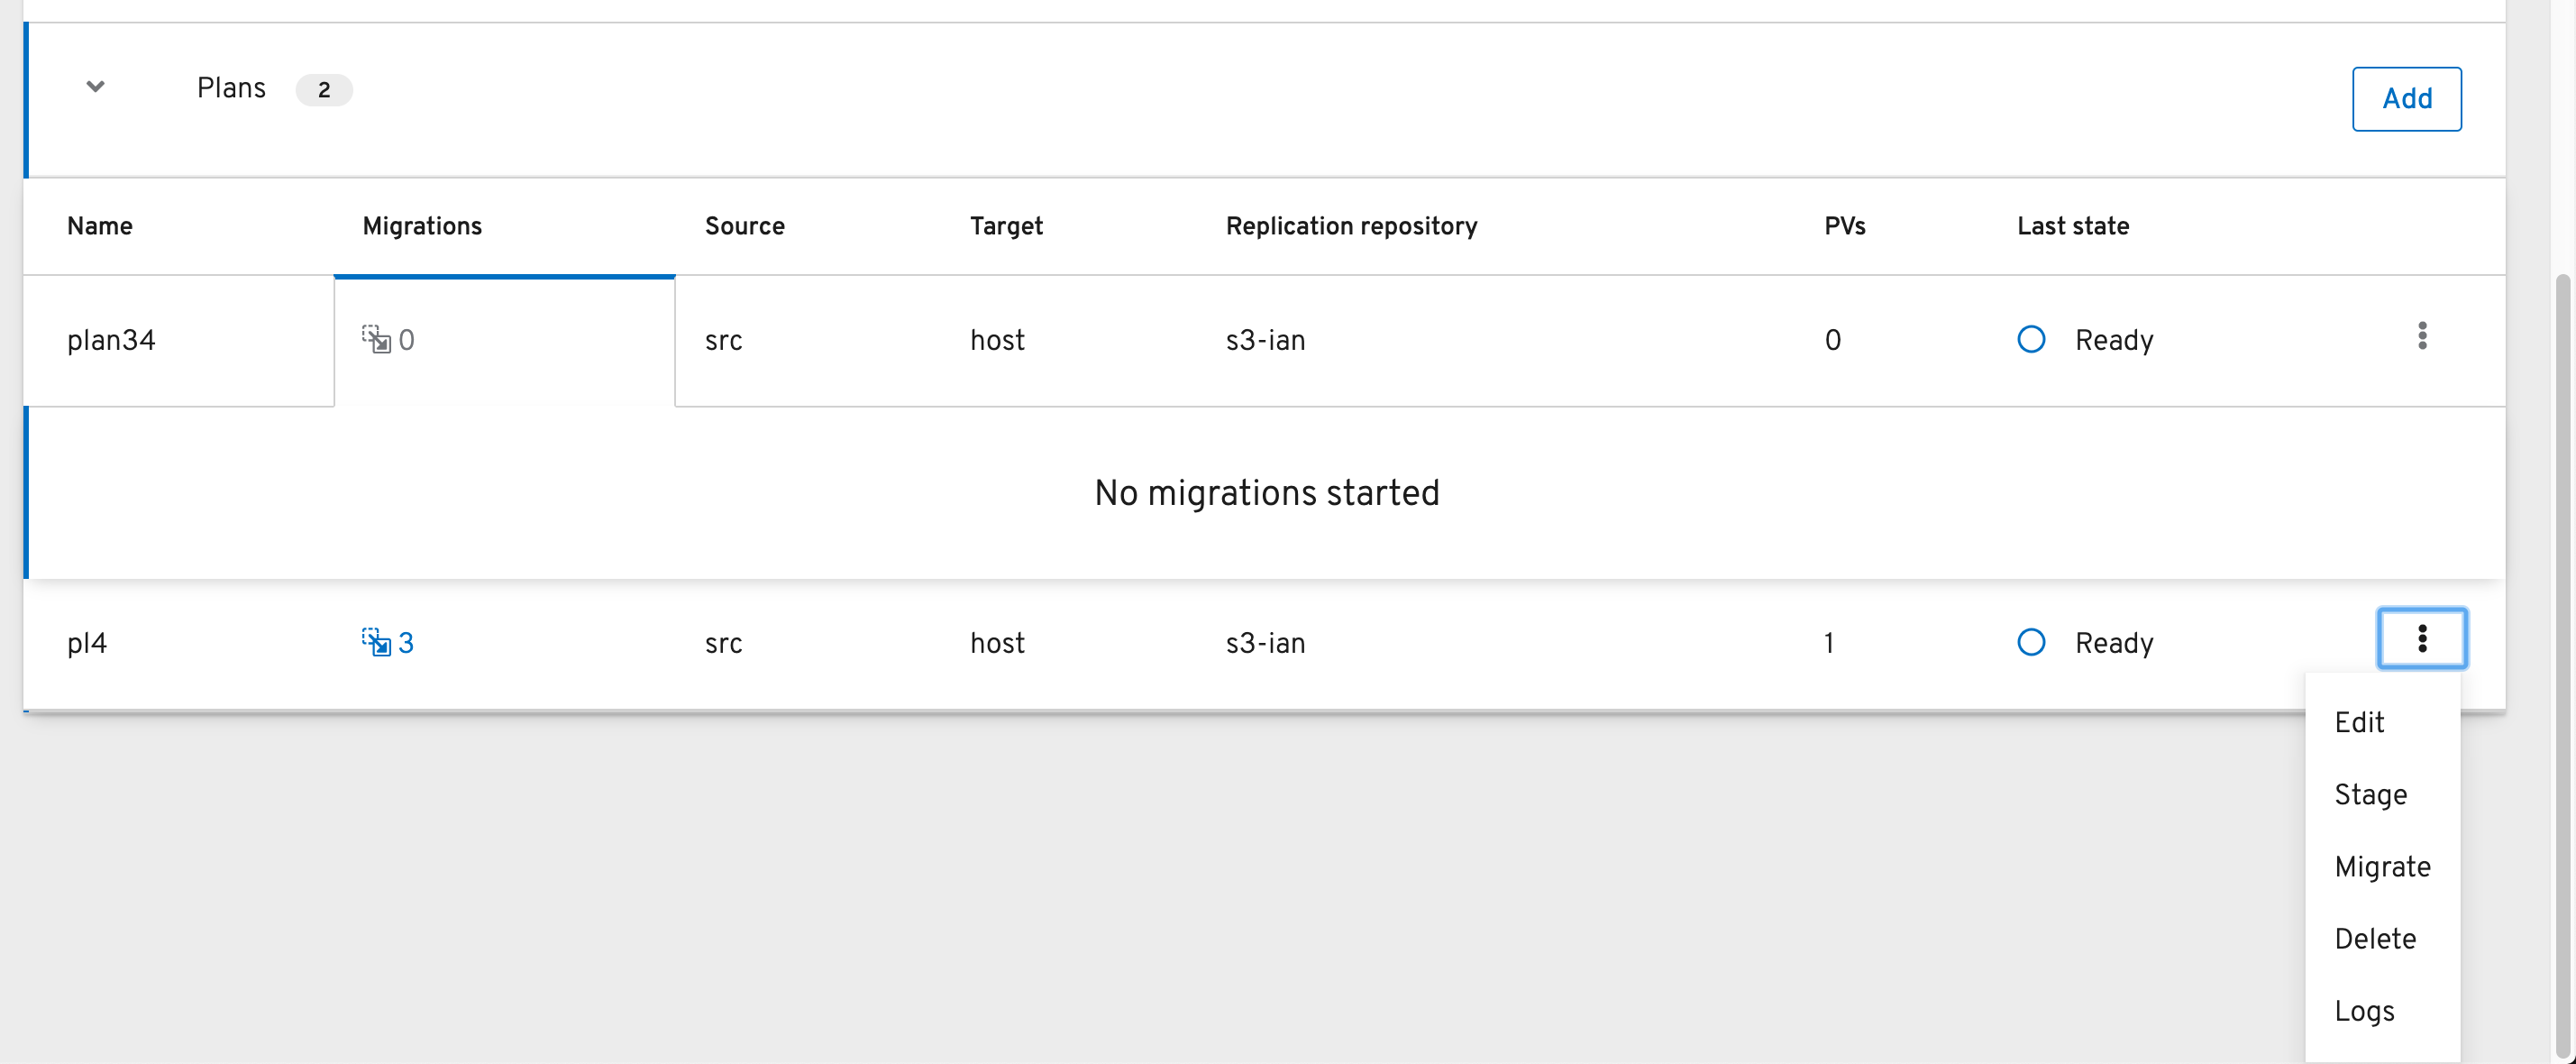Select Stage in the open menu
Image resolution: width=2576 pixels, height=1064 pixels.
[x=2370, y=794]
